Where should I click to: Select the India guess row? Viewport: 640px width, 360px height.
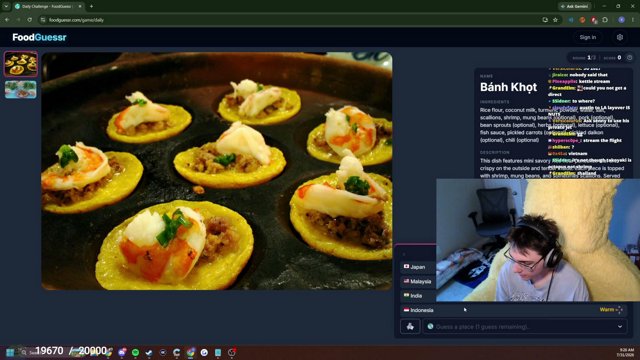418,296
